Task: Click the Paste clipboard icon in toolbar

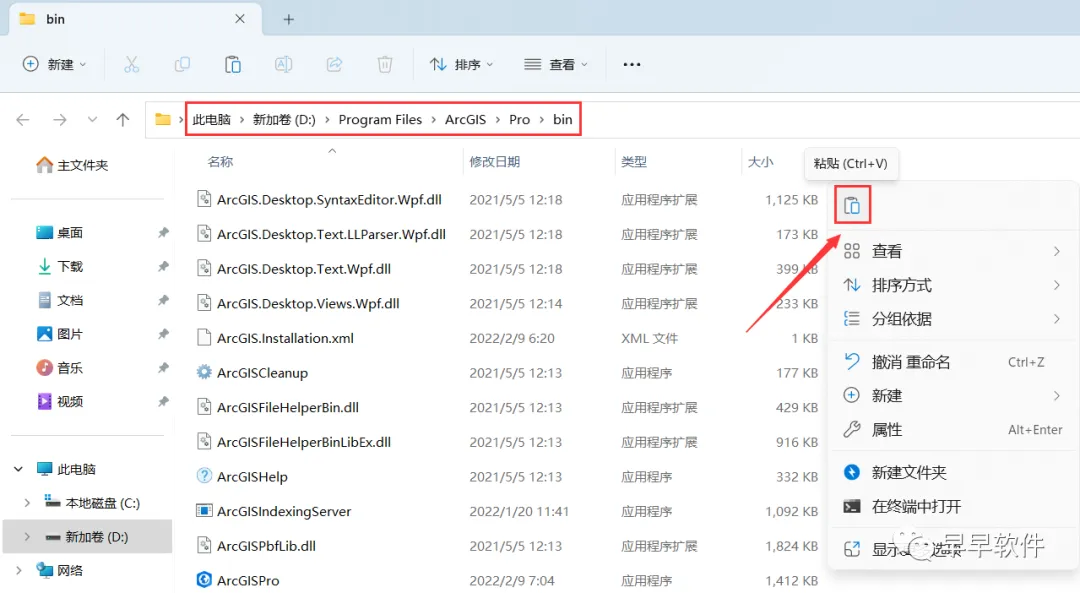Action: (233, 64)
